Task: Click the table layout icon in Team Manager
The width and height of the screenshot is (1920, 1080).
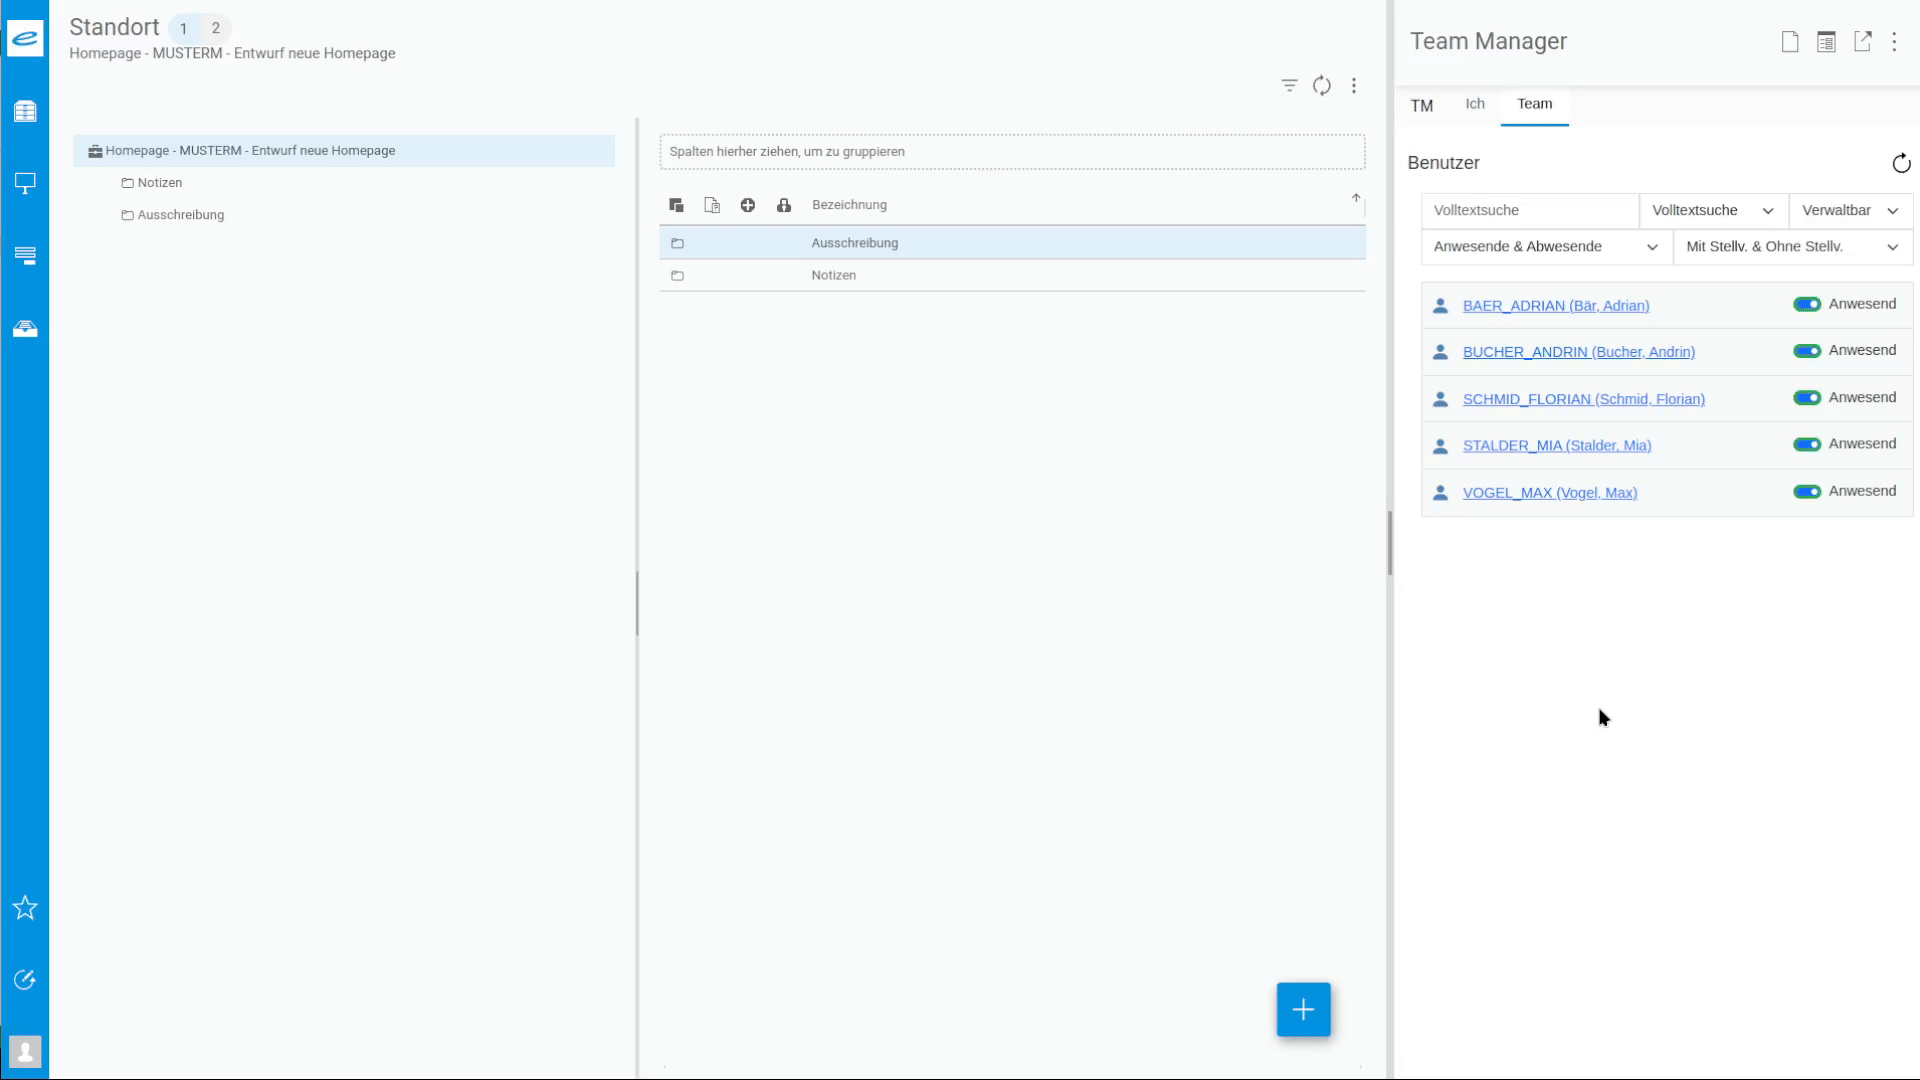Action: coord(1826,42)
